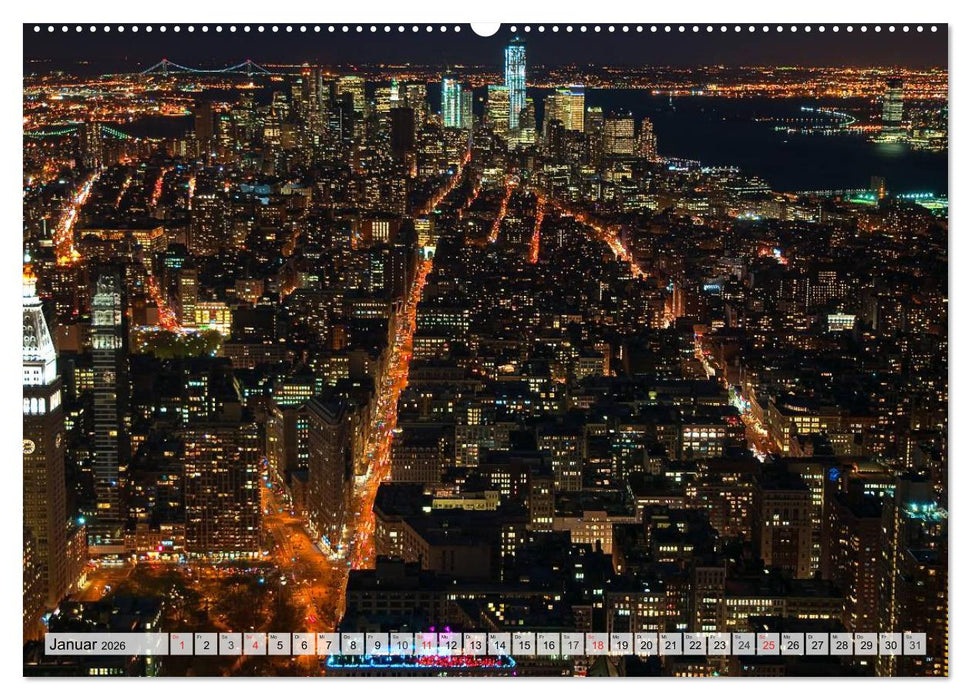This screenshot has height=700, width=971.
Task: Select January 1 on the date strip
Action: coord(181,645)
